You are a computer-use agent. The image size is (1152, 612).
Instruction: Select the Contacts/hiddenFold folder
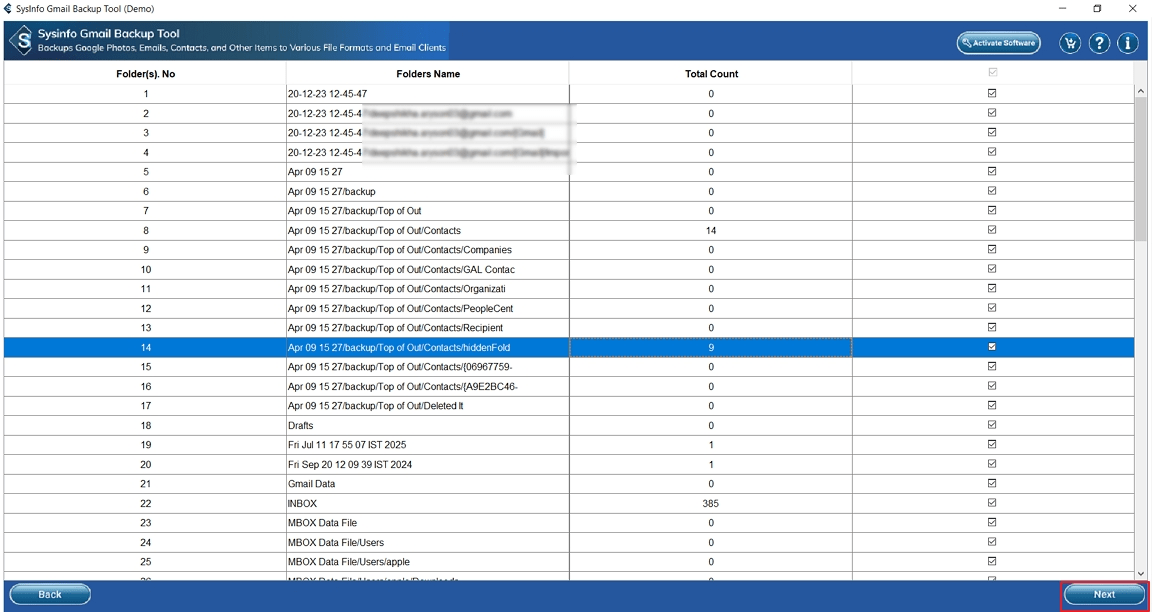point(399,347)
